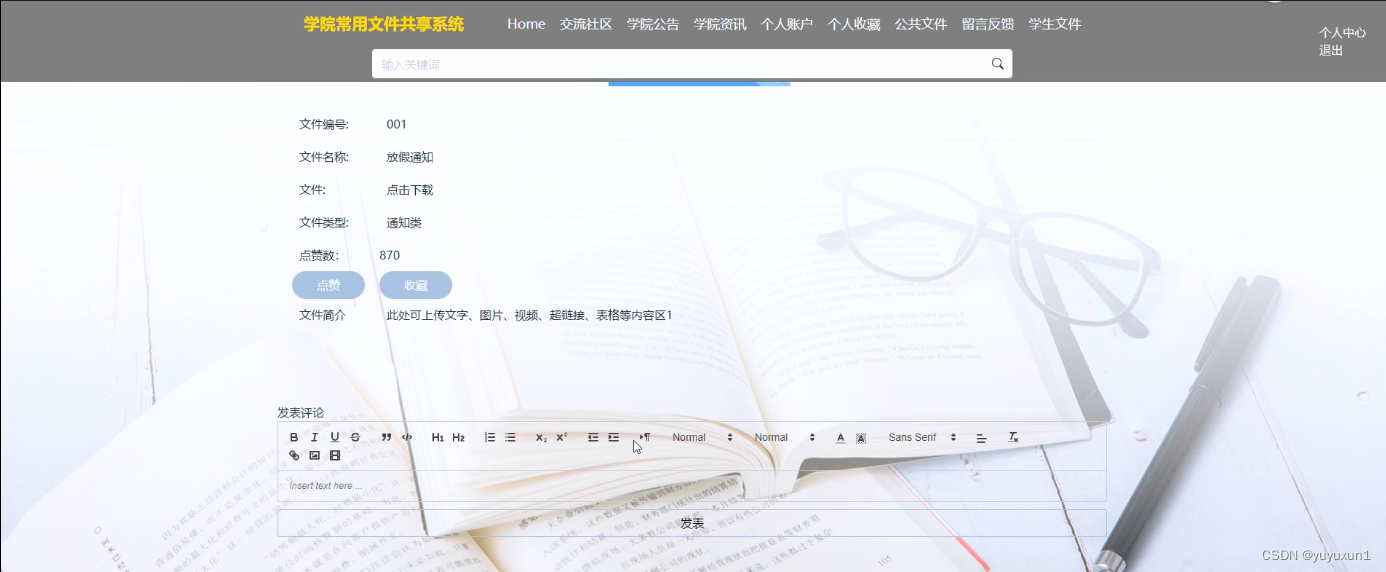Image resolution: width=1386 pixels, height=572 pixels.
Task: Open the 公共文件 menu item
Action: (x=921, y=24)
